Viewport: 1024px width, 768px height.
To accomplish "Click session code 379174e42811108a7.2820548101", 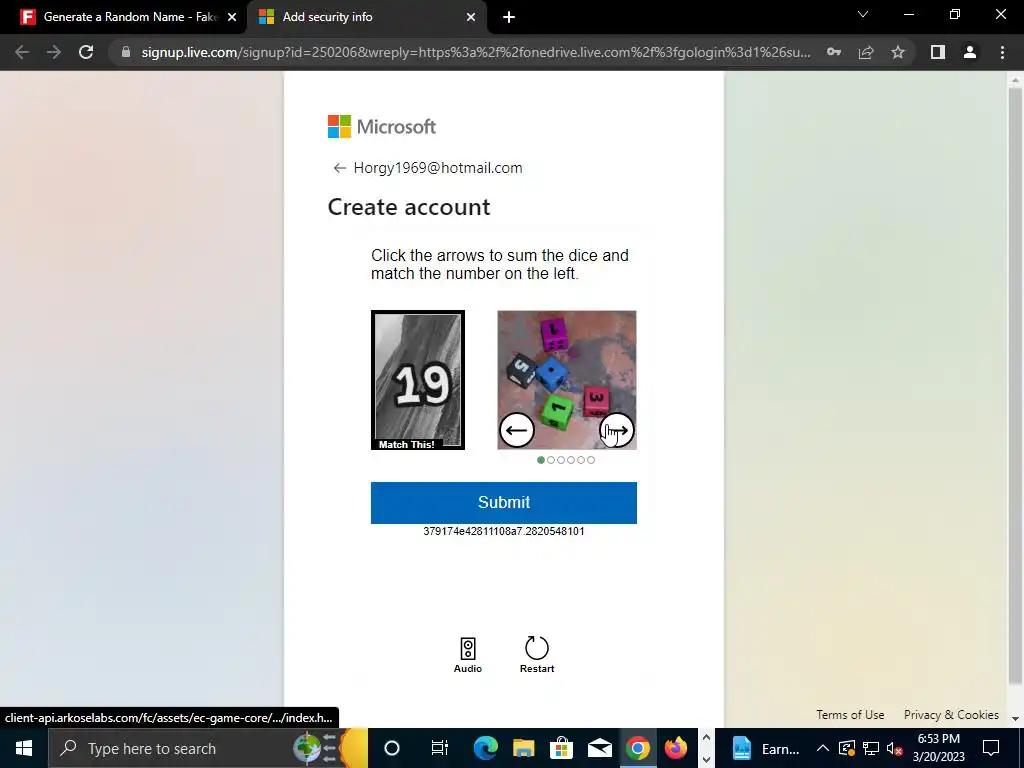I will point(504,531).
